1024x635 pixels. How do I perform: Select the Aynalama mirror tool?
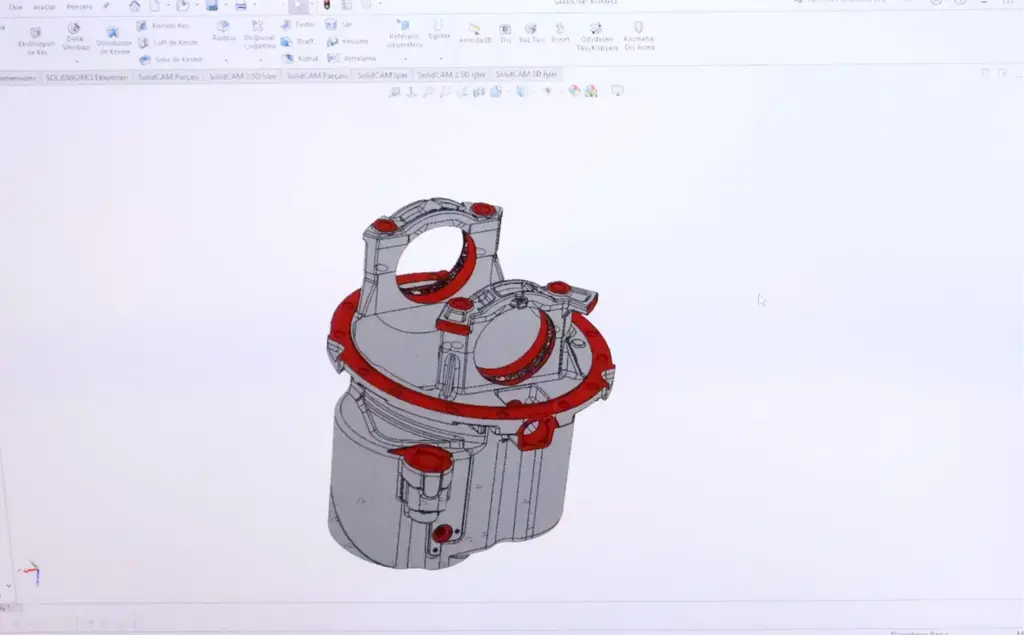[351, 58]
